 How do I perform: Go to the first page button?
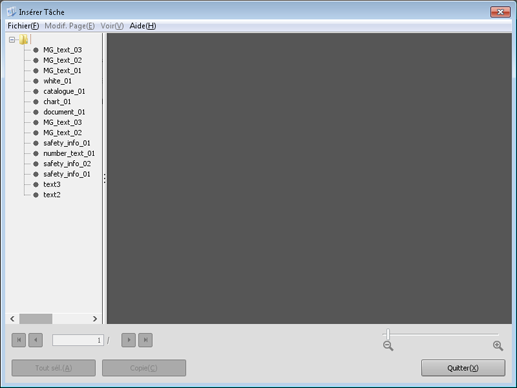click(19, 340)
